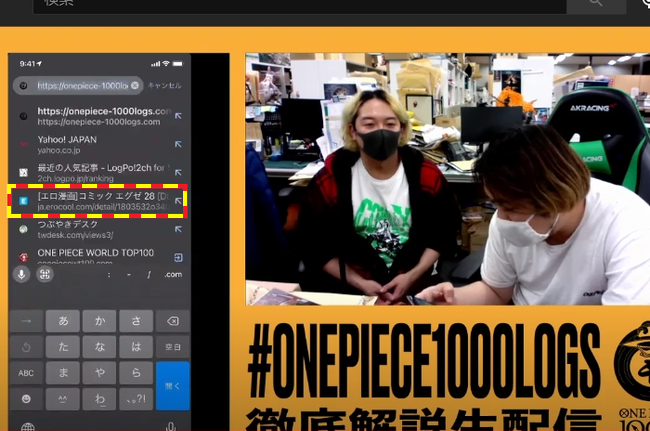
Task: Tap the な key on the keyboard
Action: point(99,347)
